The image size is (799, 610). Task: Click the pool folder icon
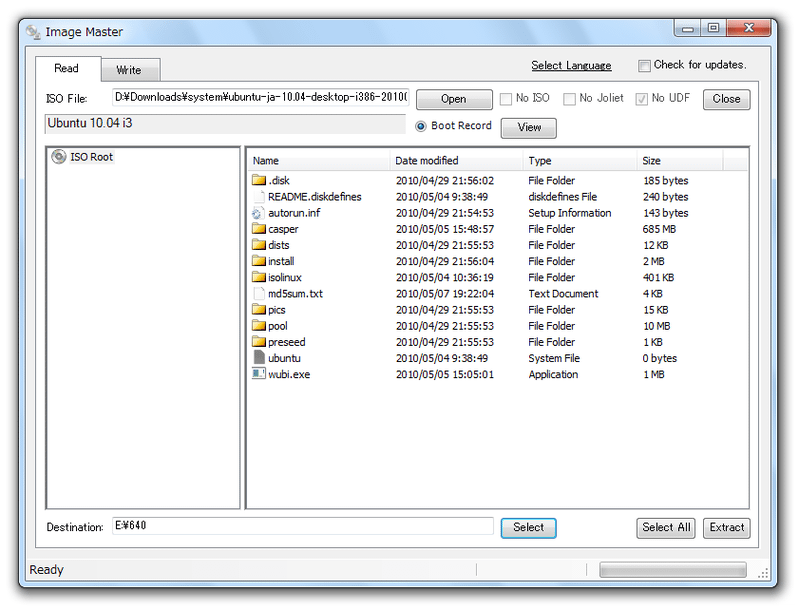(259, 326)
